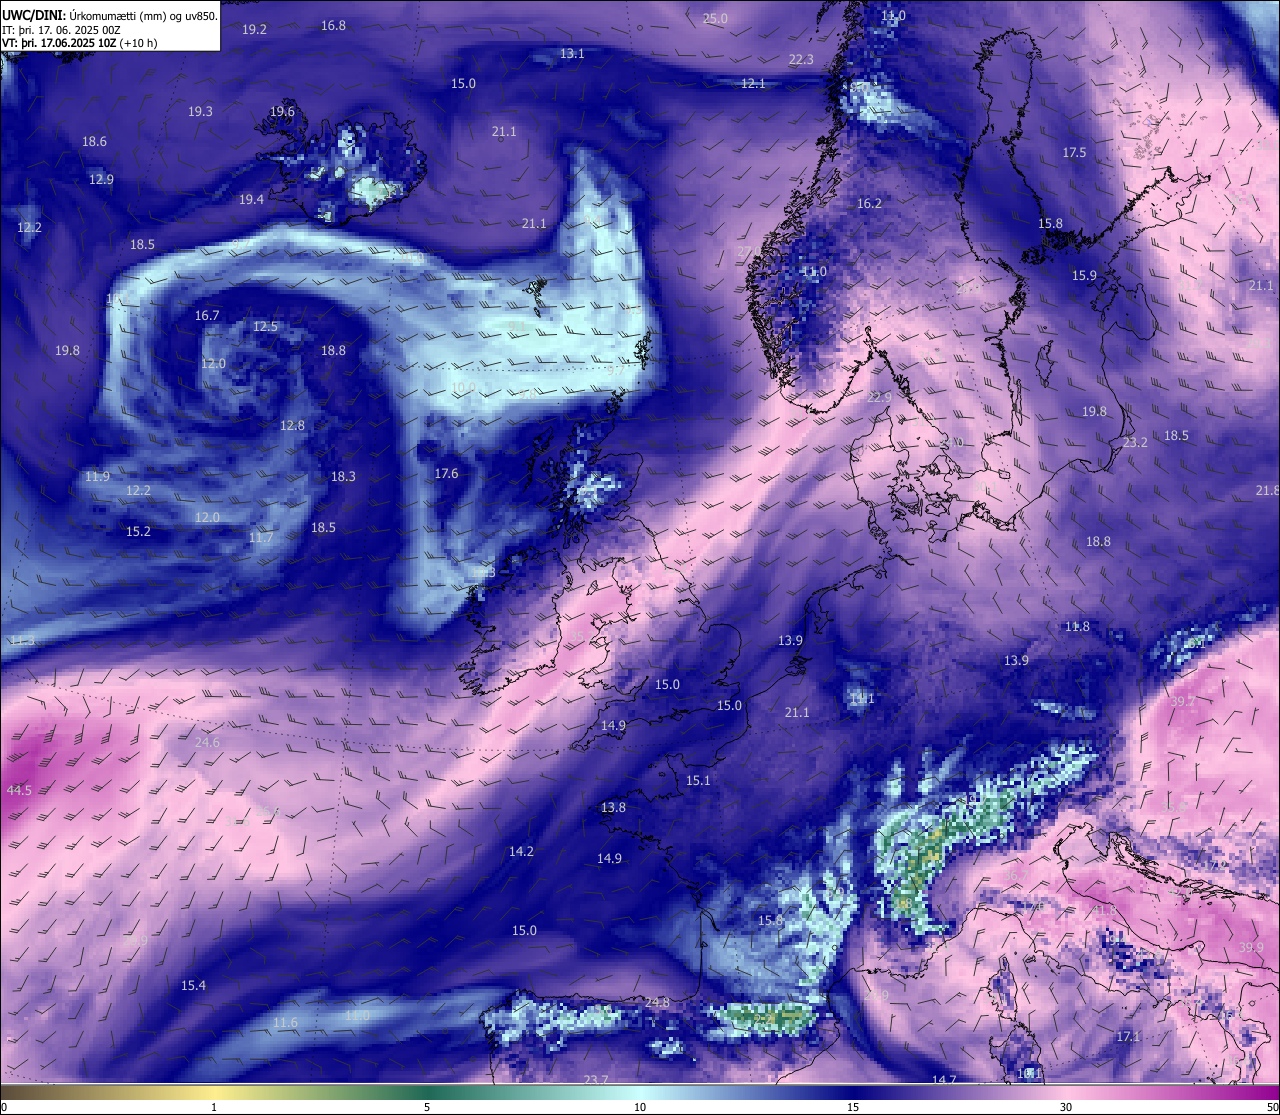The height and width of the screenshot is (1115, 1280).
Task: Click the IT: þri. 17. 06. 2025 00Z line
Action: [61, 29]
